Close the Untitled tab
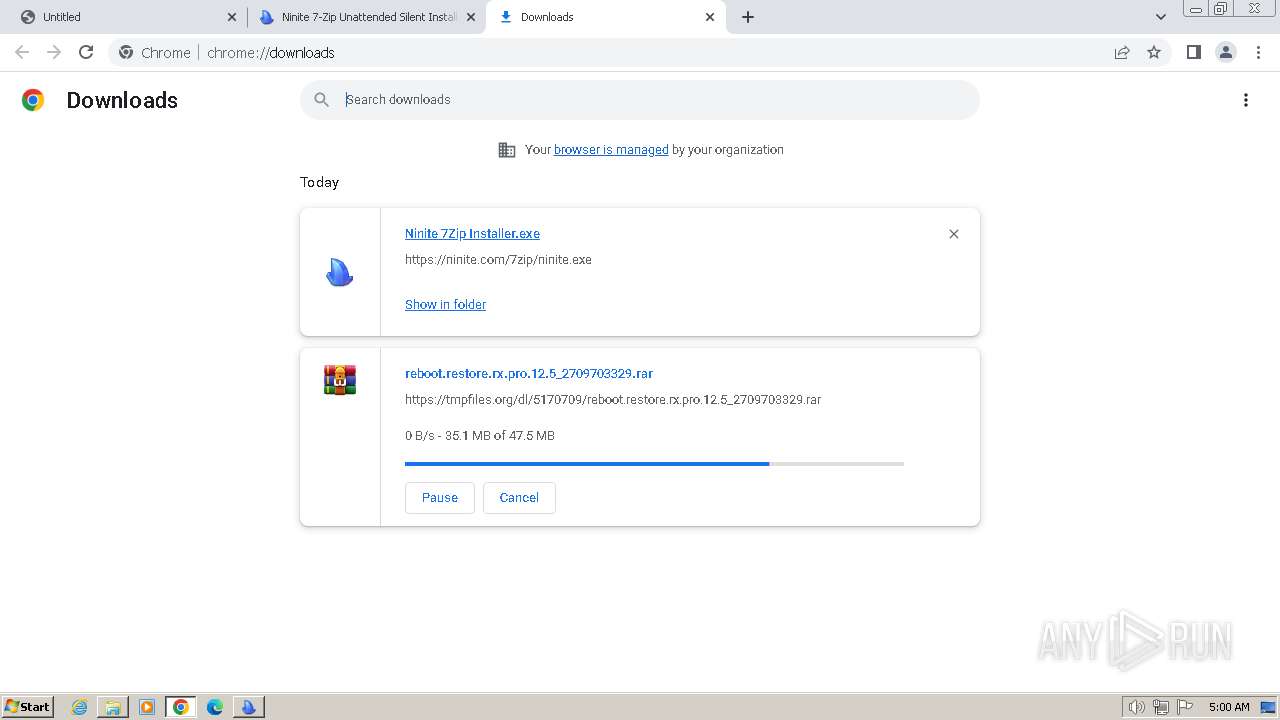1280x720 pixels. click(232, 17)
